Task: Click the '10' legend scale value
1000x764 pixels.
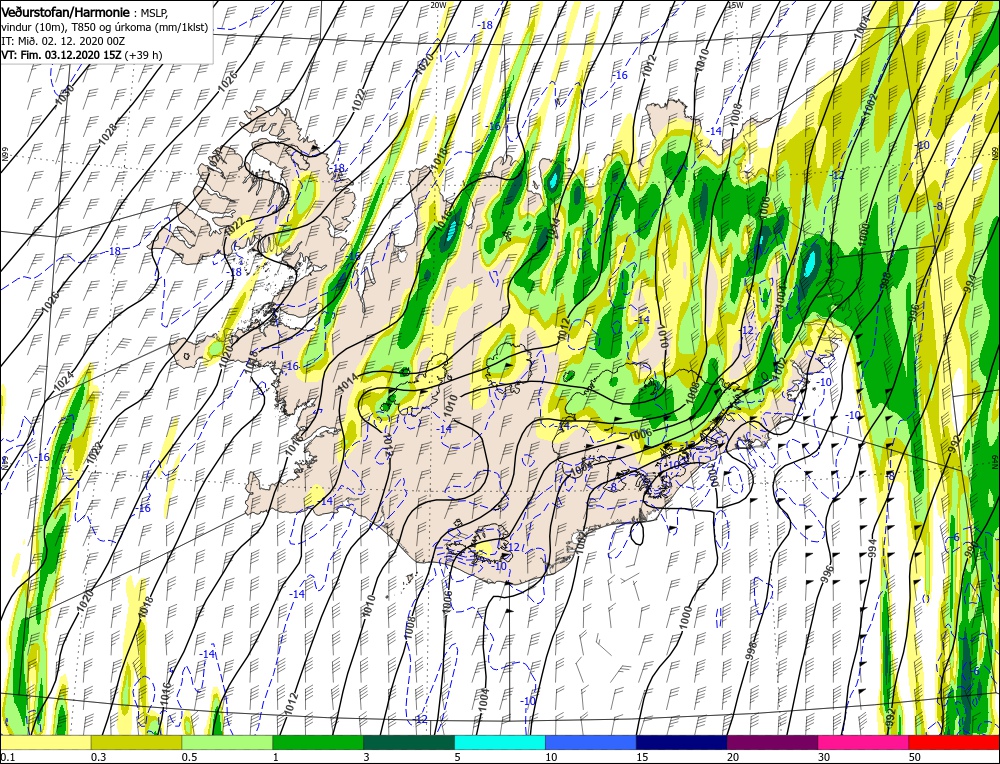Action: [550, 757]
